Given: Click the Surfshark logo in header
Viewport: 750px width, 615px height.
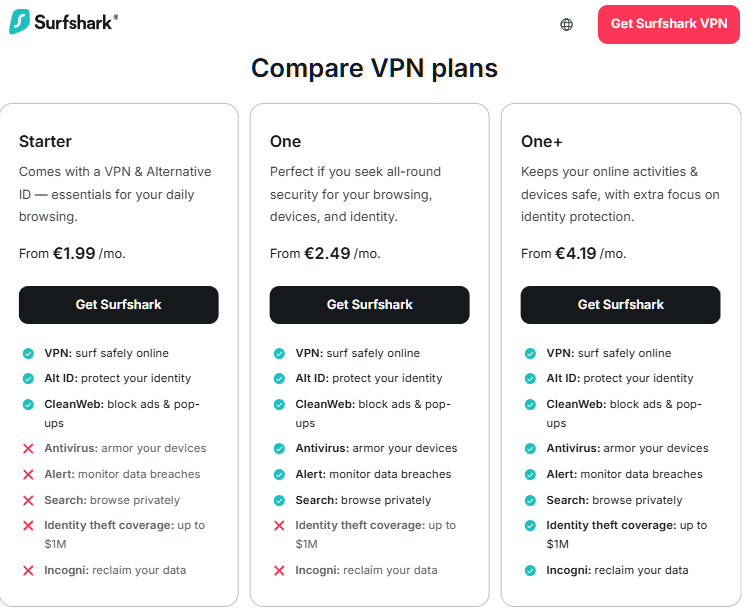Looking at the screenshot, I should [x=63, y=23].
